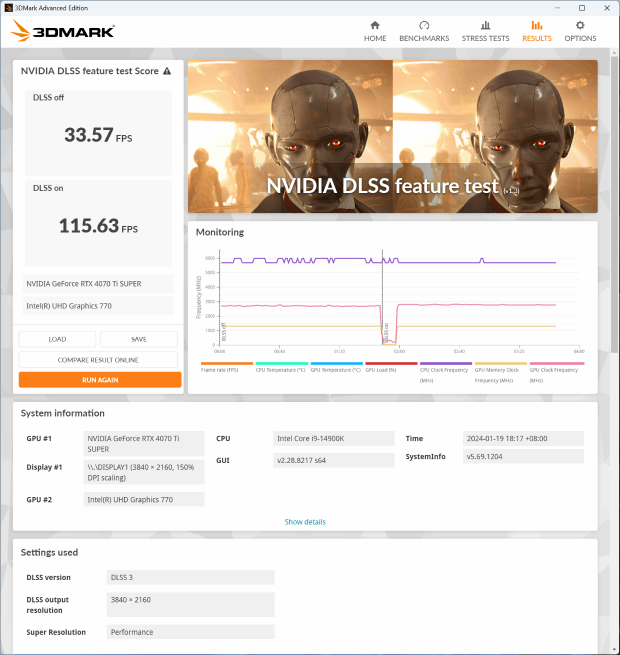This screenshot has width=620, height=655.
Task: Toggle the CPU Clock Frequency legend
Action: coord(445,373)
